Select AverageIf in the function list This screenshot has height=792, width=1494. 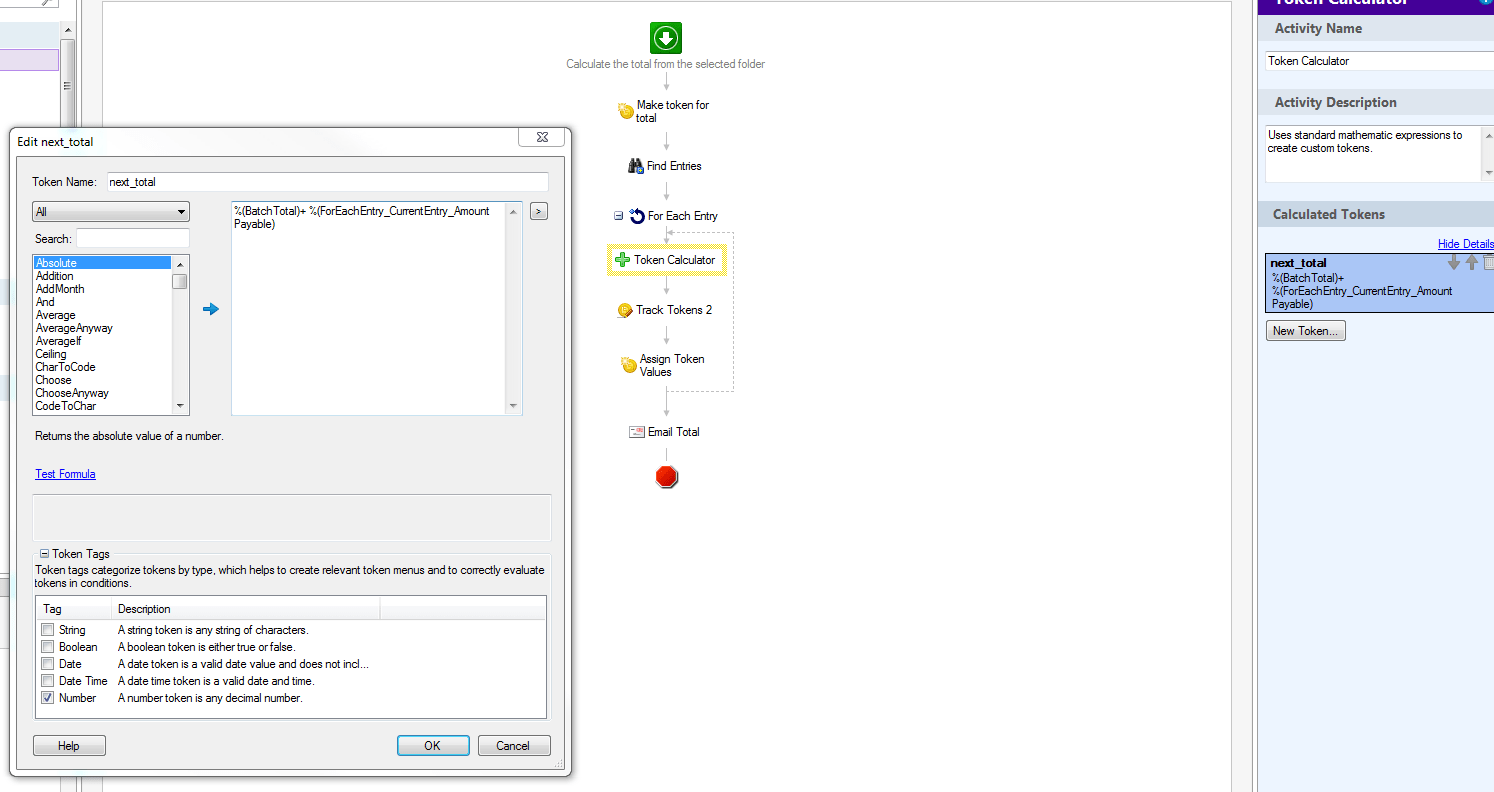56,341
